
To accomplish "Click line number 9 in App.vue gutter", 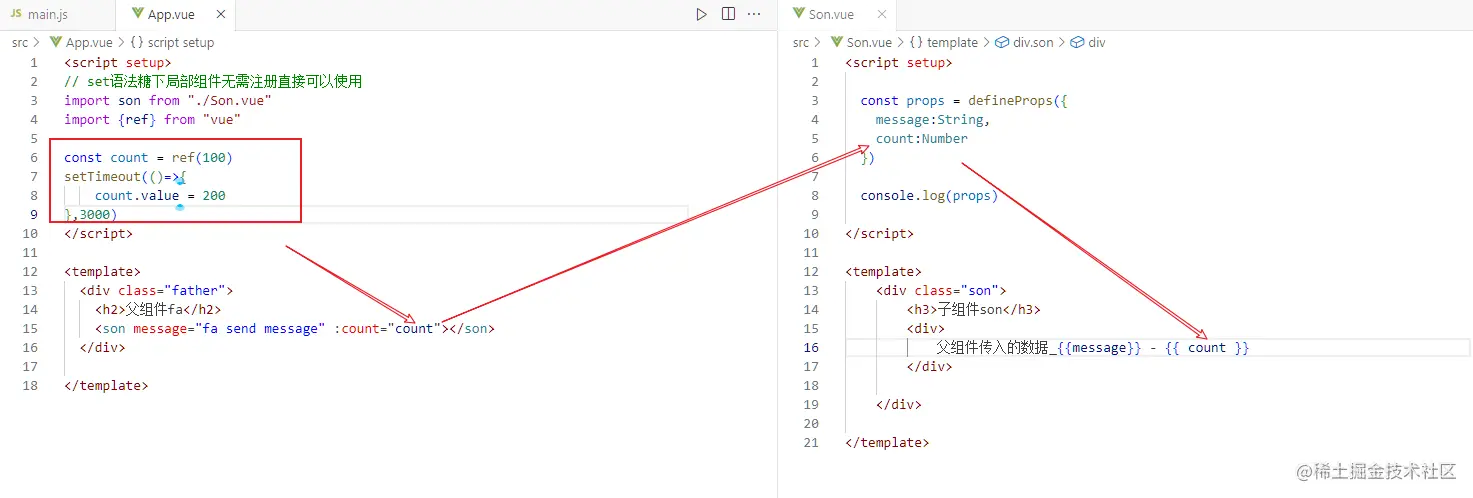I will coord(34,214).
